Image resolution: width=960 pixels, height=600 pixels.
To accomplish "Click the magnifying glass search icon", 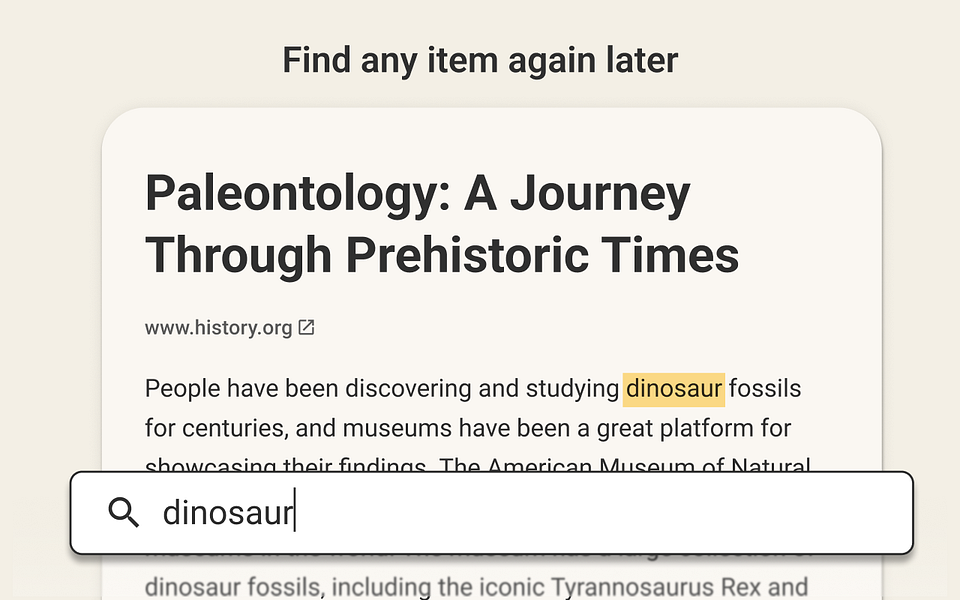I will click(x=124, y=513).
